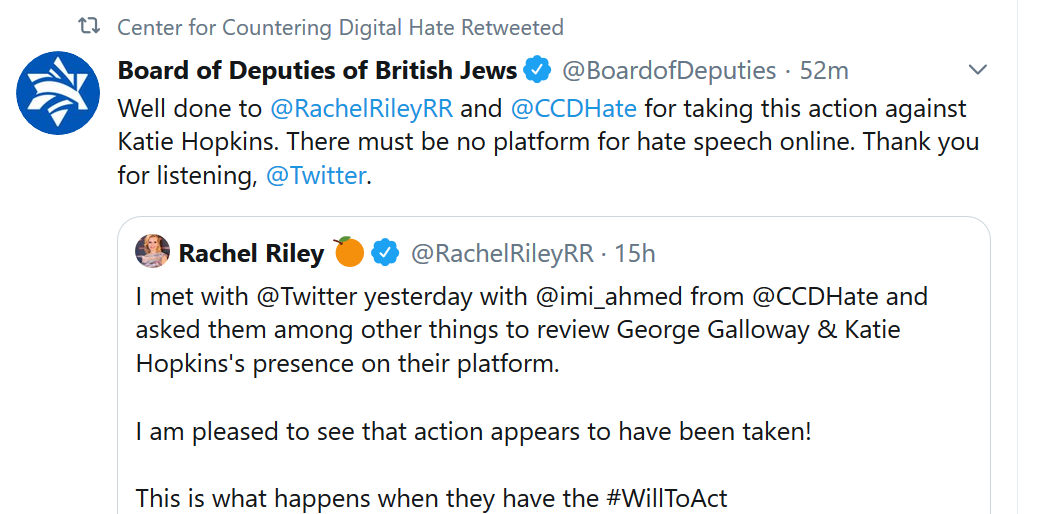This screenshot has width=1039, height=514.
Task: Click Rachel Riley's verified checkmark badge
Action: pyautogui.click(x=385, y=253)
